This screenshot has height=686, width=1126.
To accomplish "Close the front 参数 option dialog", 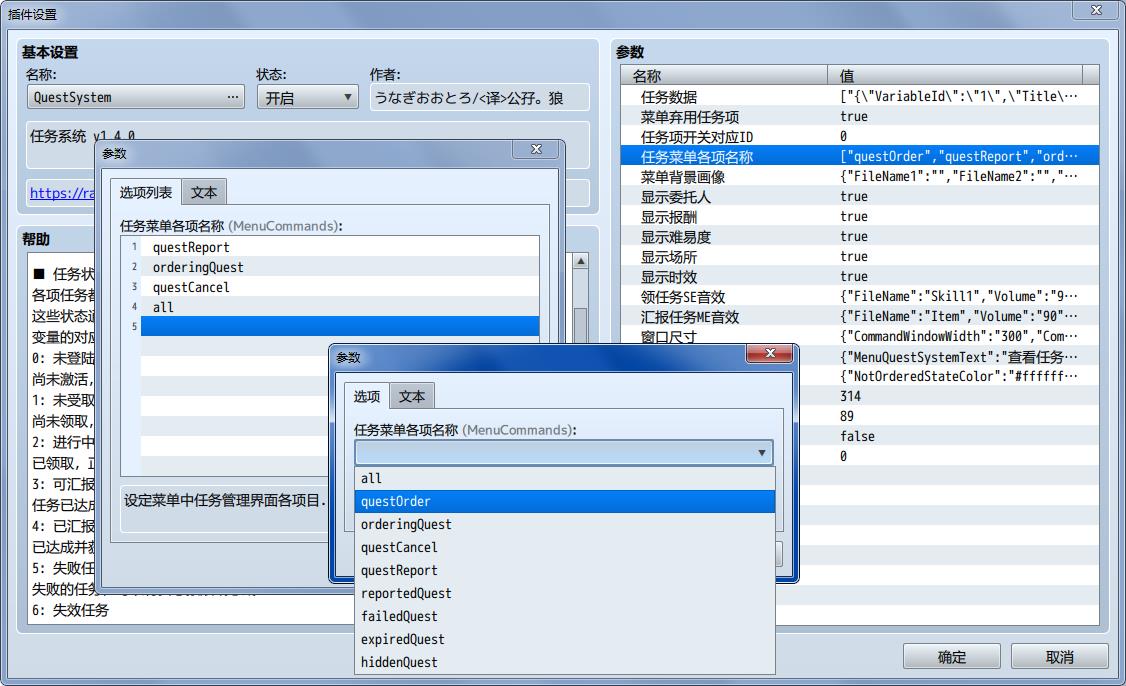I will 770,353.
